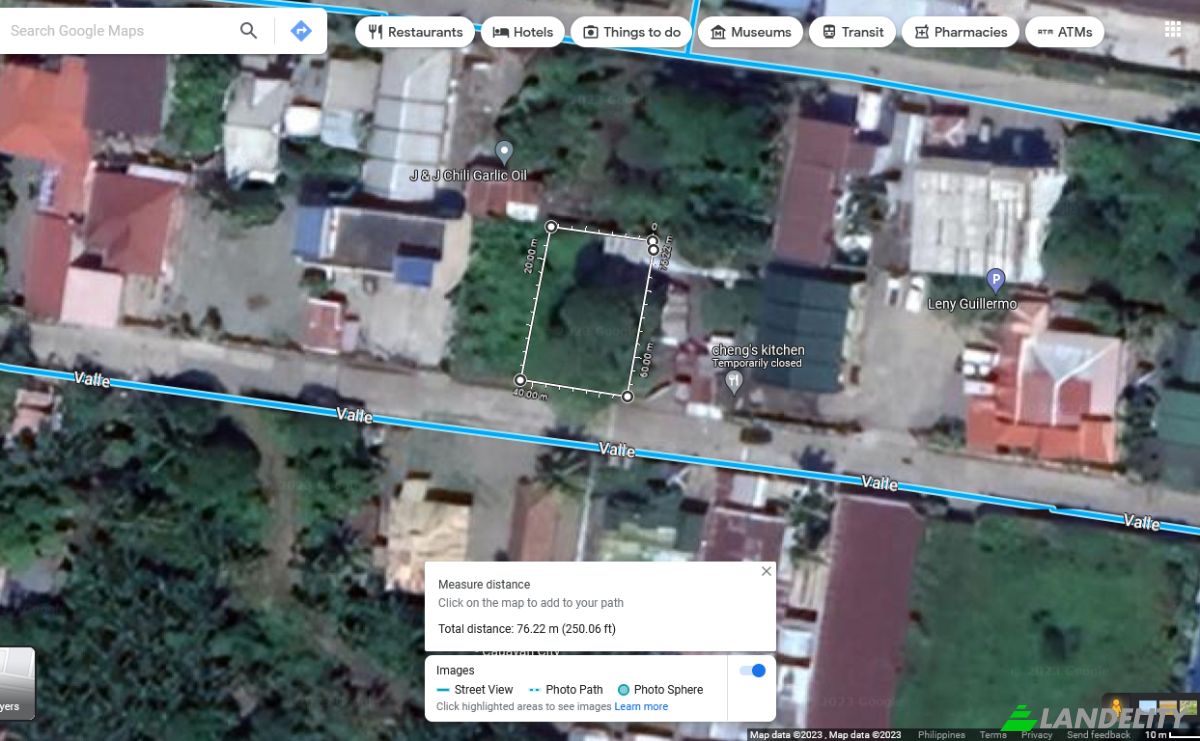Click the search magnifier icon
The height and width of the screenshot is (741, 1200).
click(249, 31)
